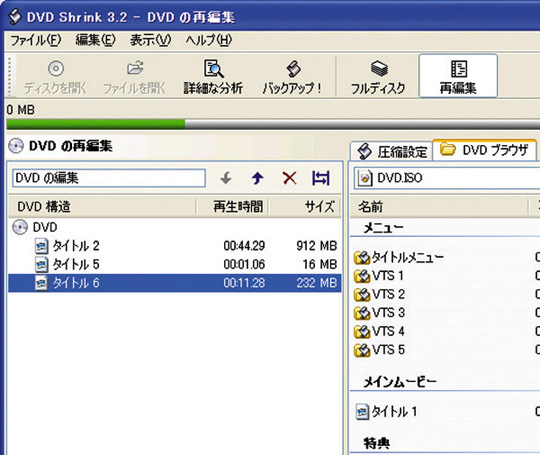Click the タイトル 5 file icon
The height and width of the screenshot is (455, 540).
coord(42,265)
